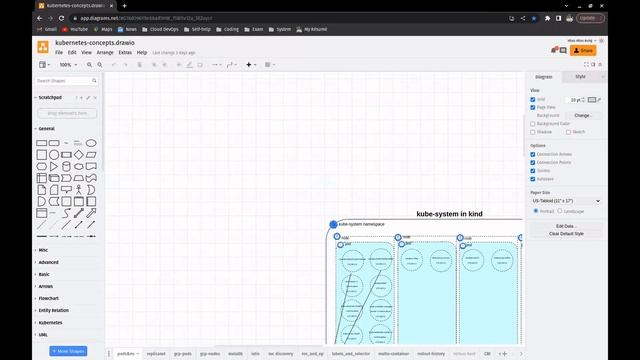The width and height of the screenshot is (640, 360).
Task: Select the diamond shape in General
Action: (x=79, y=155)
